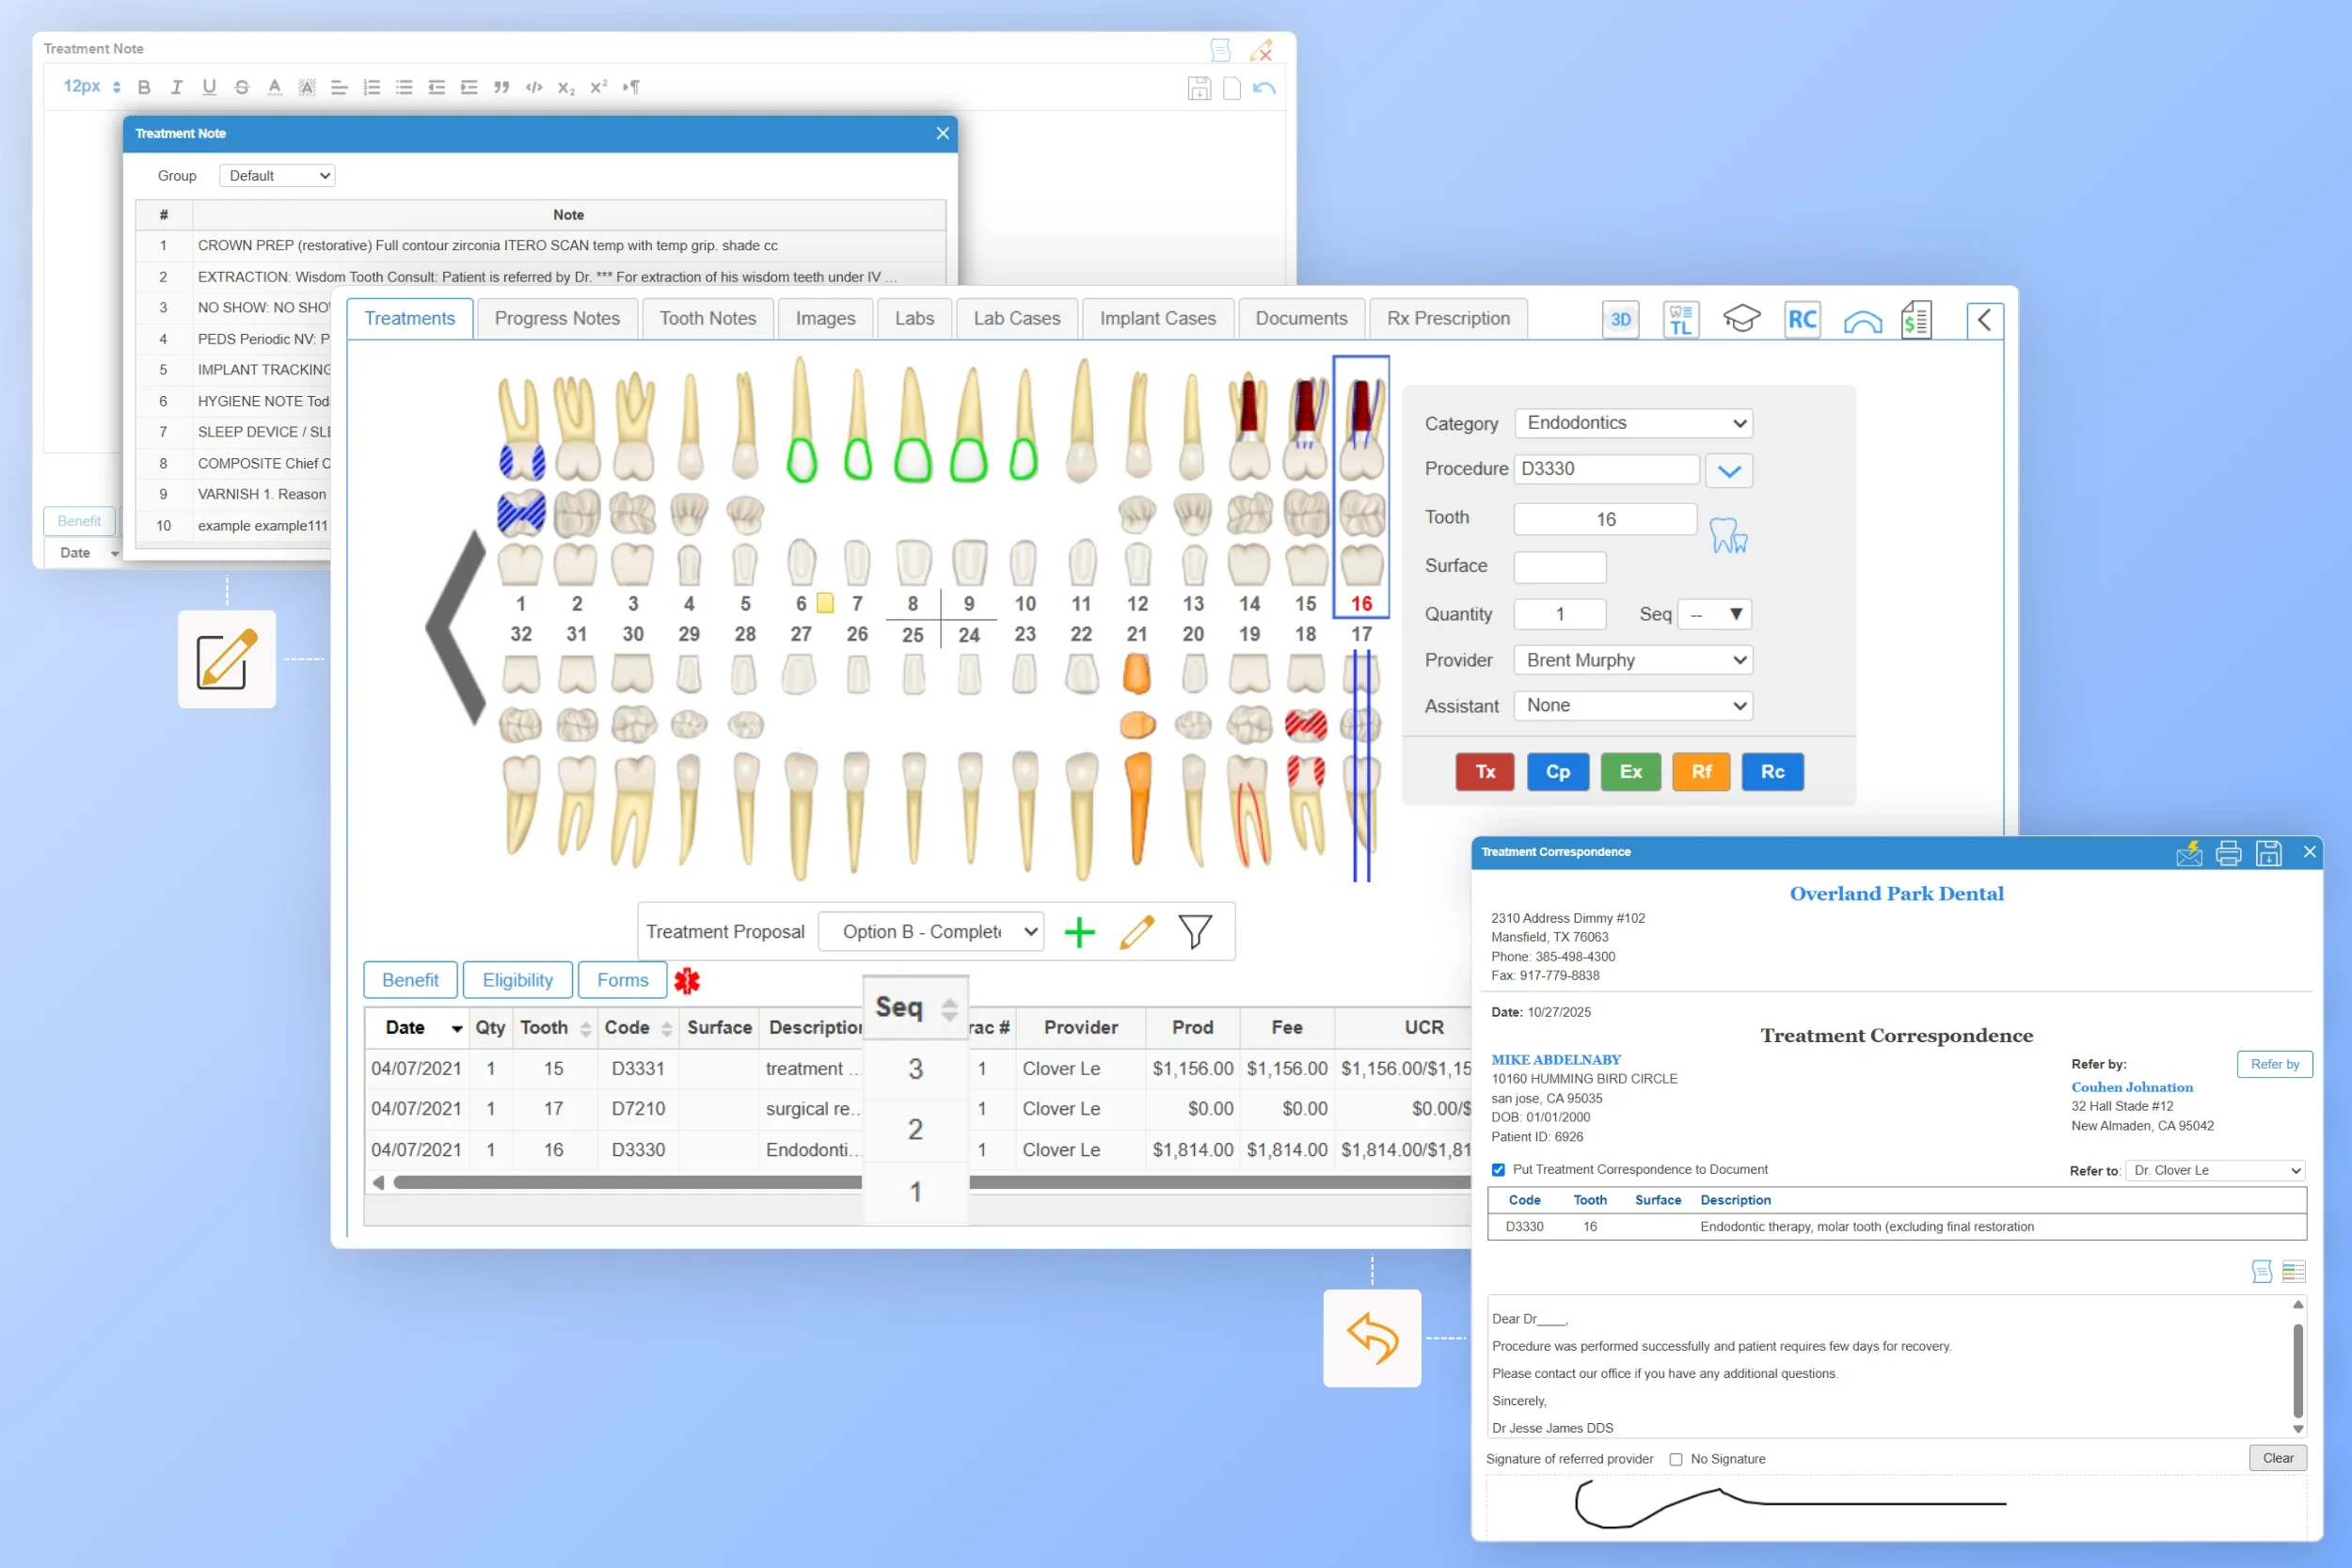Viewport: 2352px width, 1568px height.
Task: Check the No Signature checkbox
Action: (x=1676, y=1460)
